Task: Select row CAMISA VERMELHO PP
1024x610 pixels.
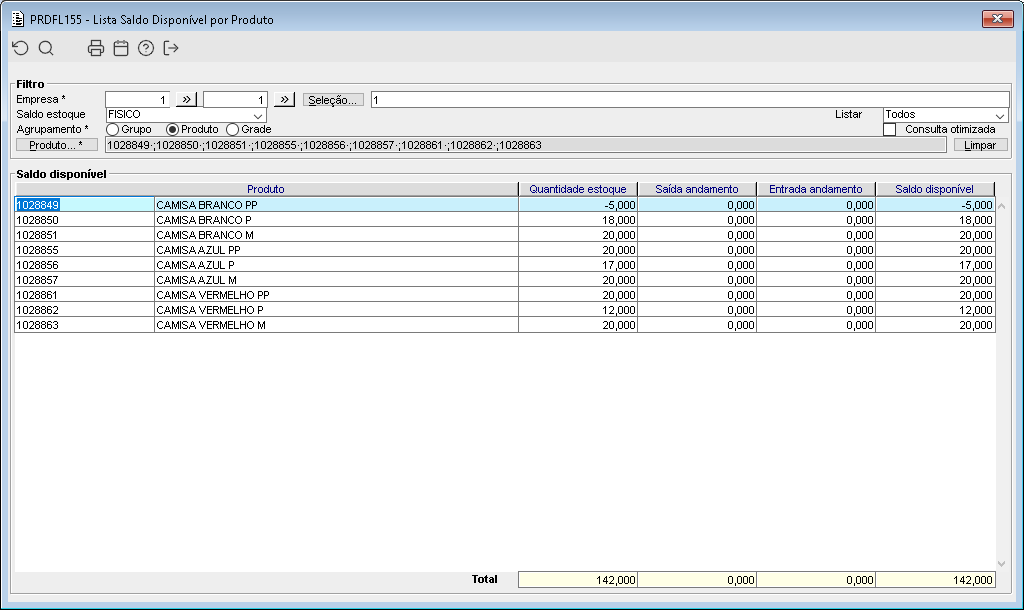Action: 336,295
